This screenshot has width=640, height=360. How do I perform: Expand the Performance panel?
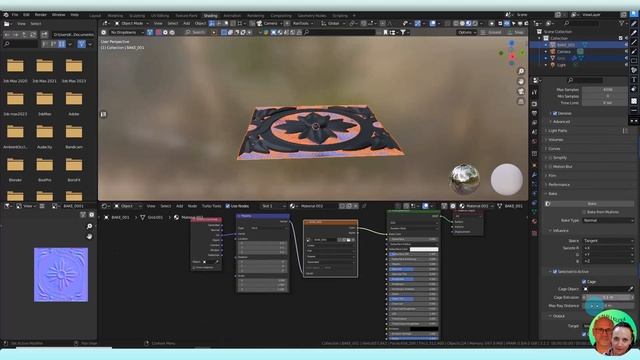pos(559,184)
